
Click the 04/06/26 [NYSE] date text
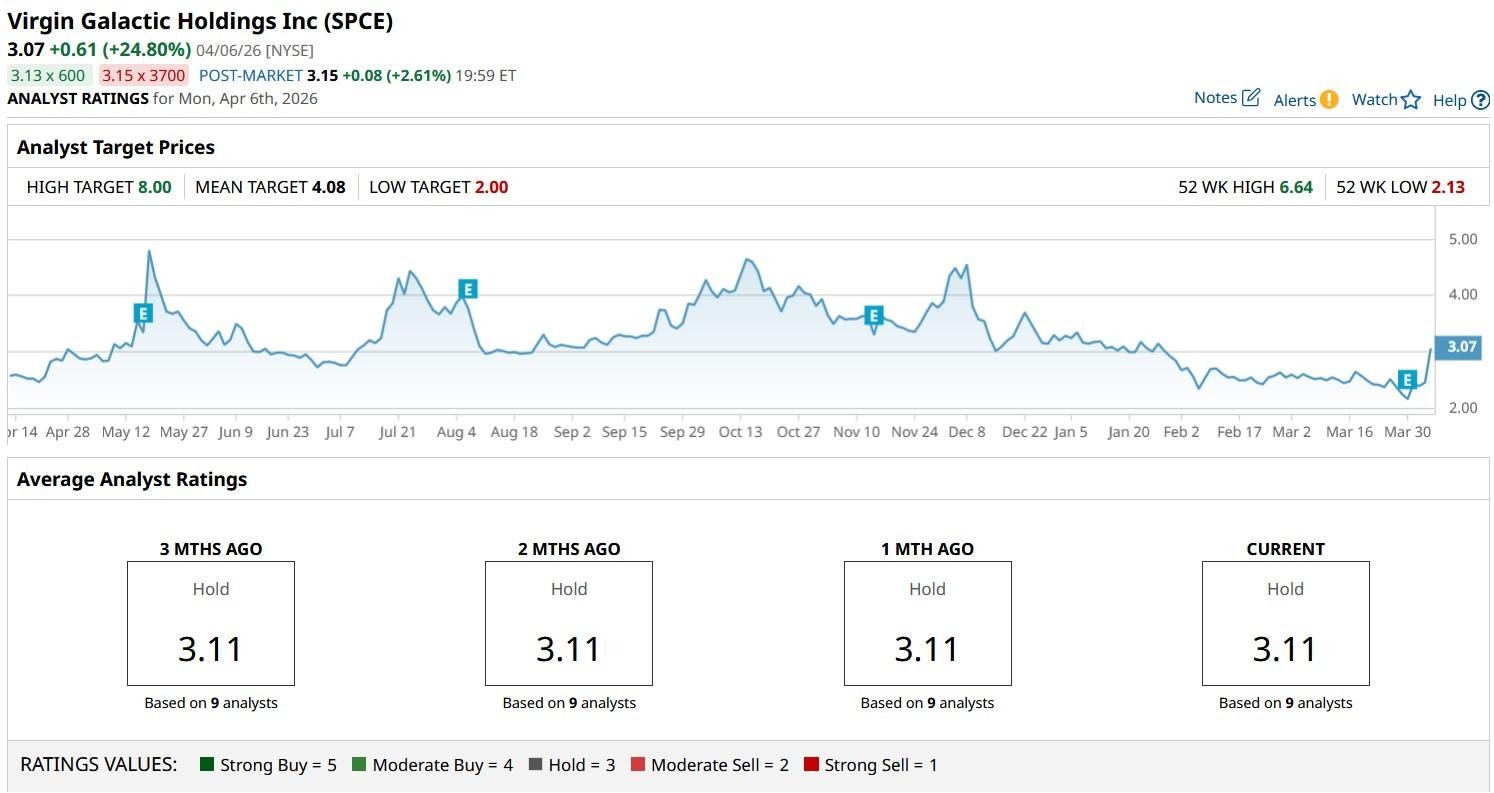click(x=255, y=50)
